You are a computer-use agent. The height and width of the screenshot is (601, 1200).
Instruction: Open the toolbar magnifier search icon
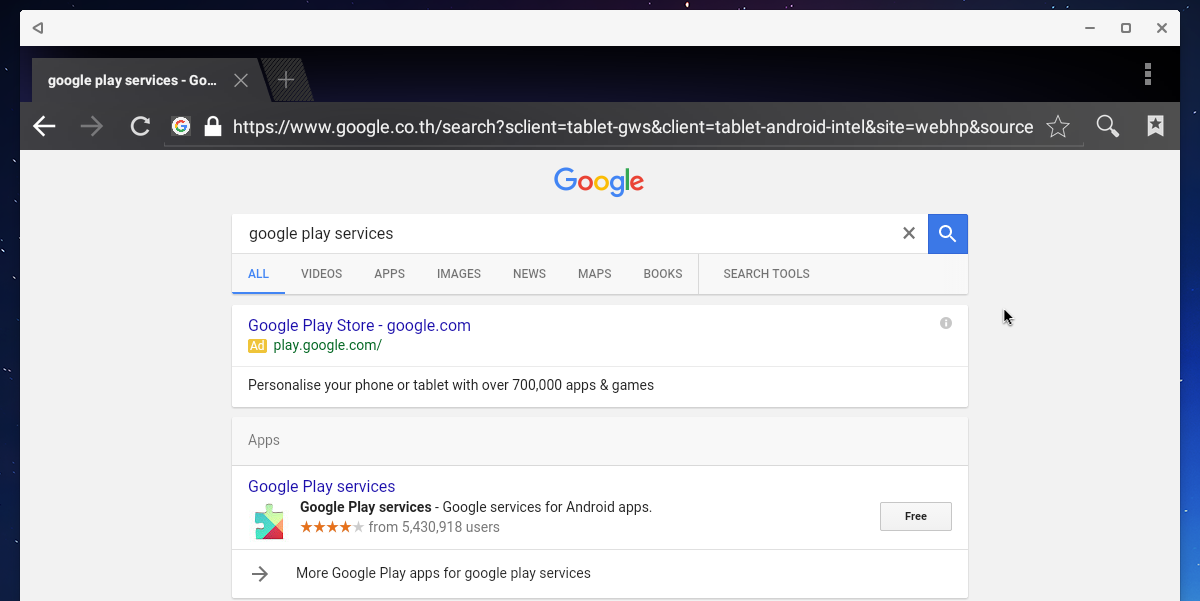click(1107, 126)
